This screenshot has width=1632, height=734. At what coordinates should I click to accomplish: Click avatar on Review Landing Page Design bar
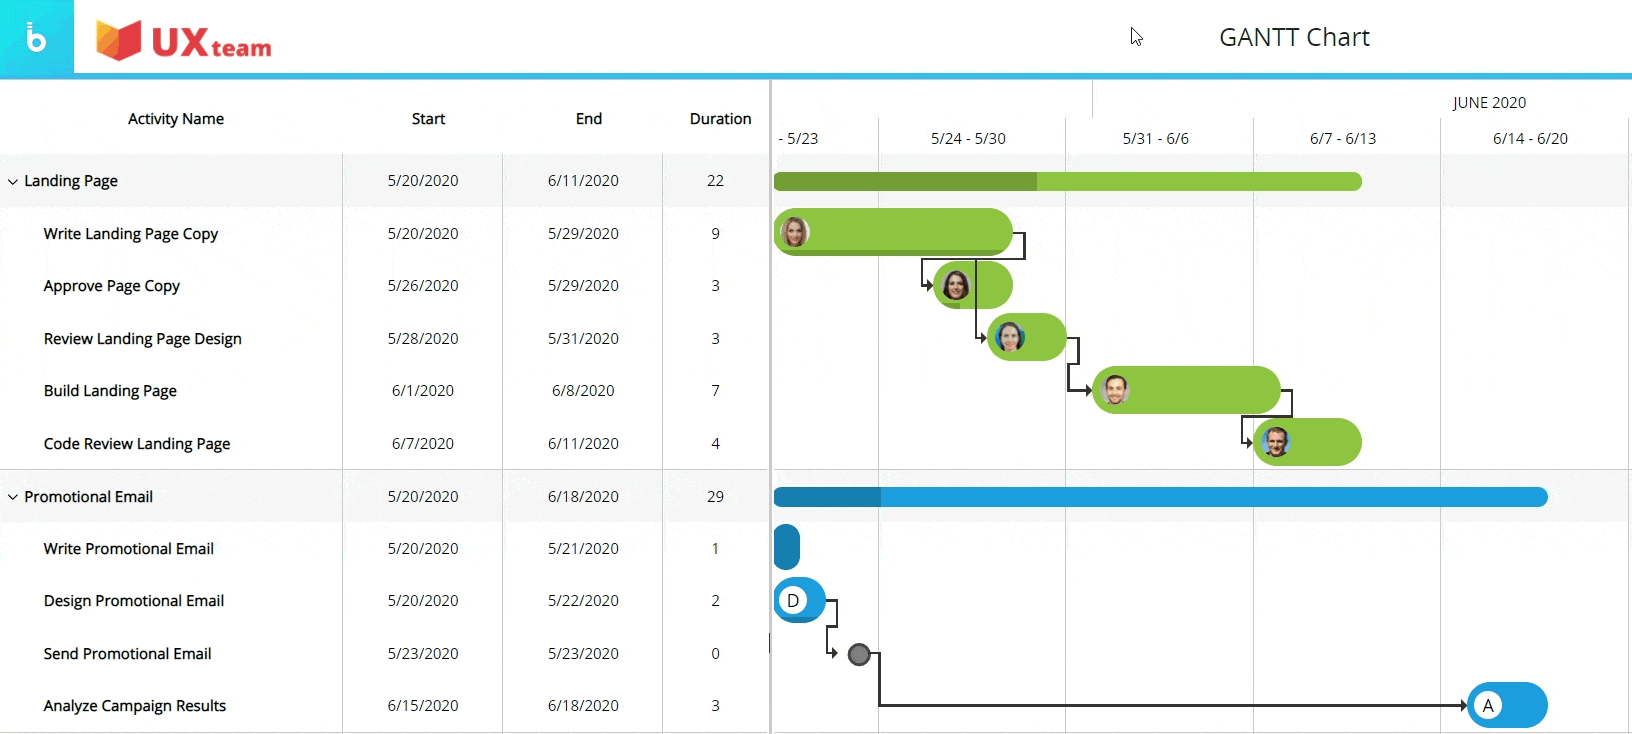pos(1010,338)
